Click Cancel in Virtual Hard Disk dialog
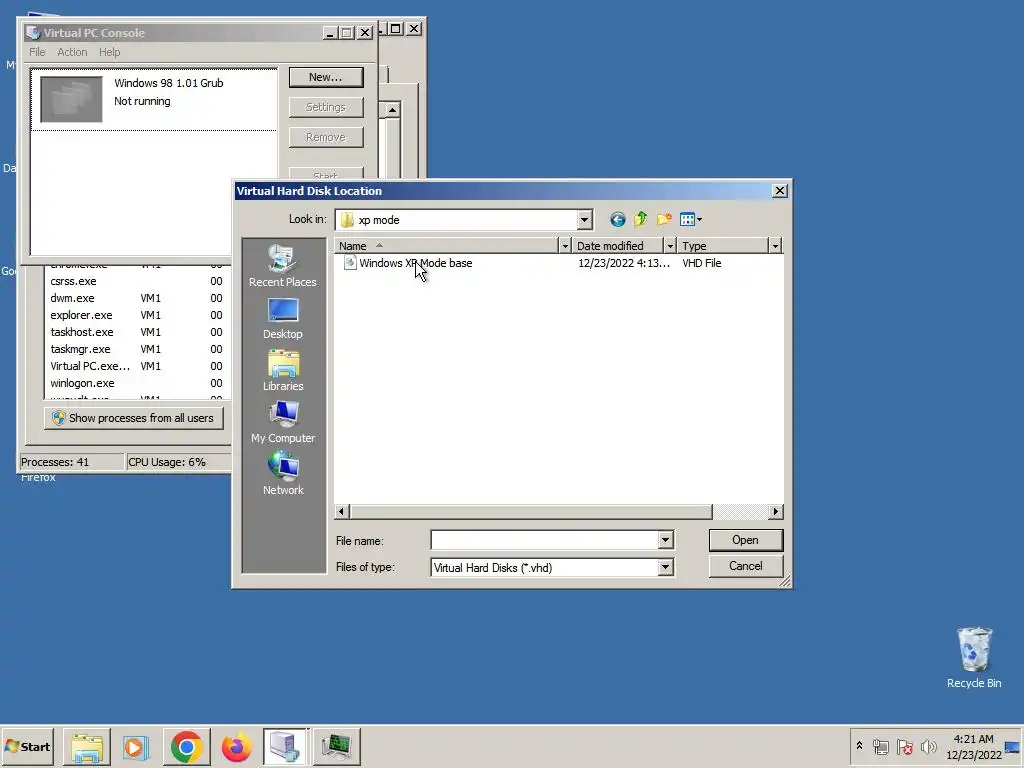 745,566
